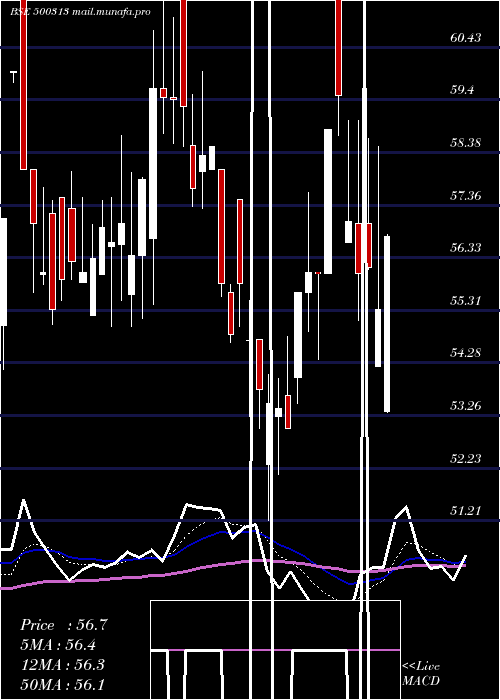Click the 51.21 price axis label
The height and width of the screenshot is (700, 500).
(x=466, y=511)
